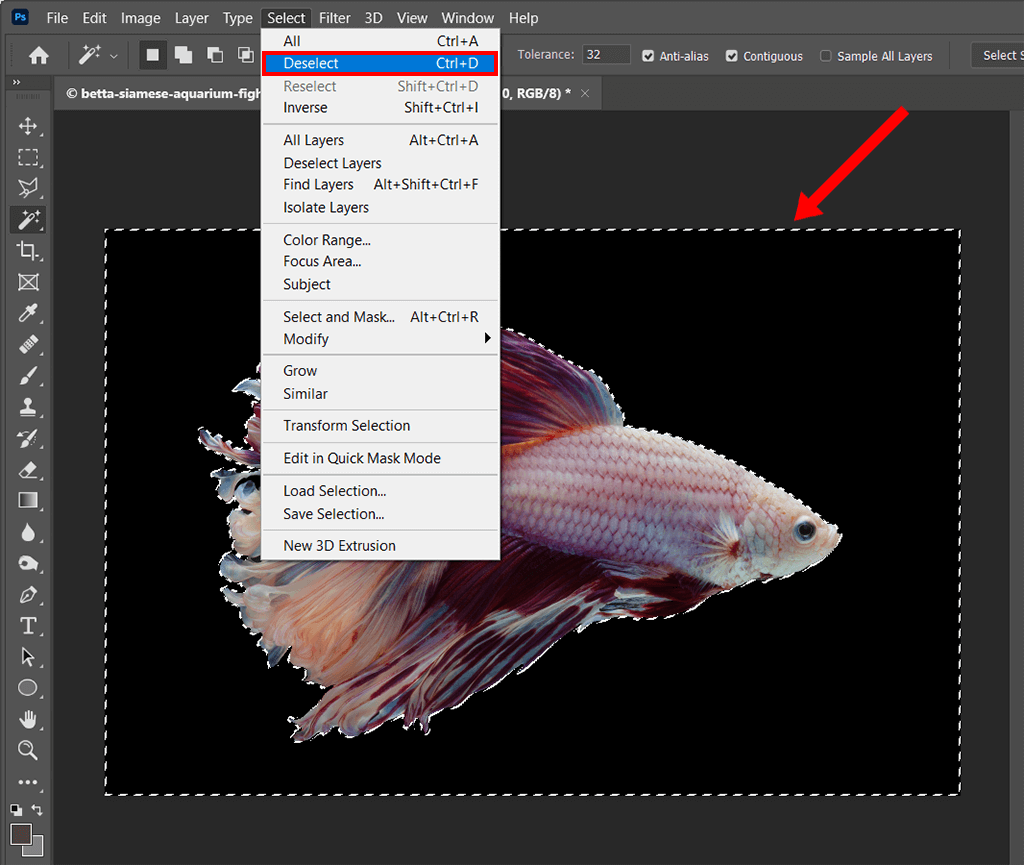
Task: Open the Layer menu
Action: click(x=191, y=18)
